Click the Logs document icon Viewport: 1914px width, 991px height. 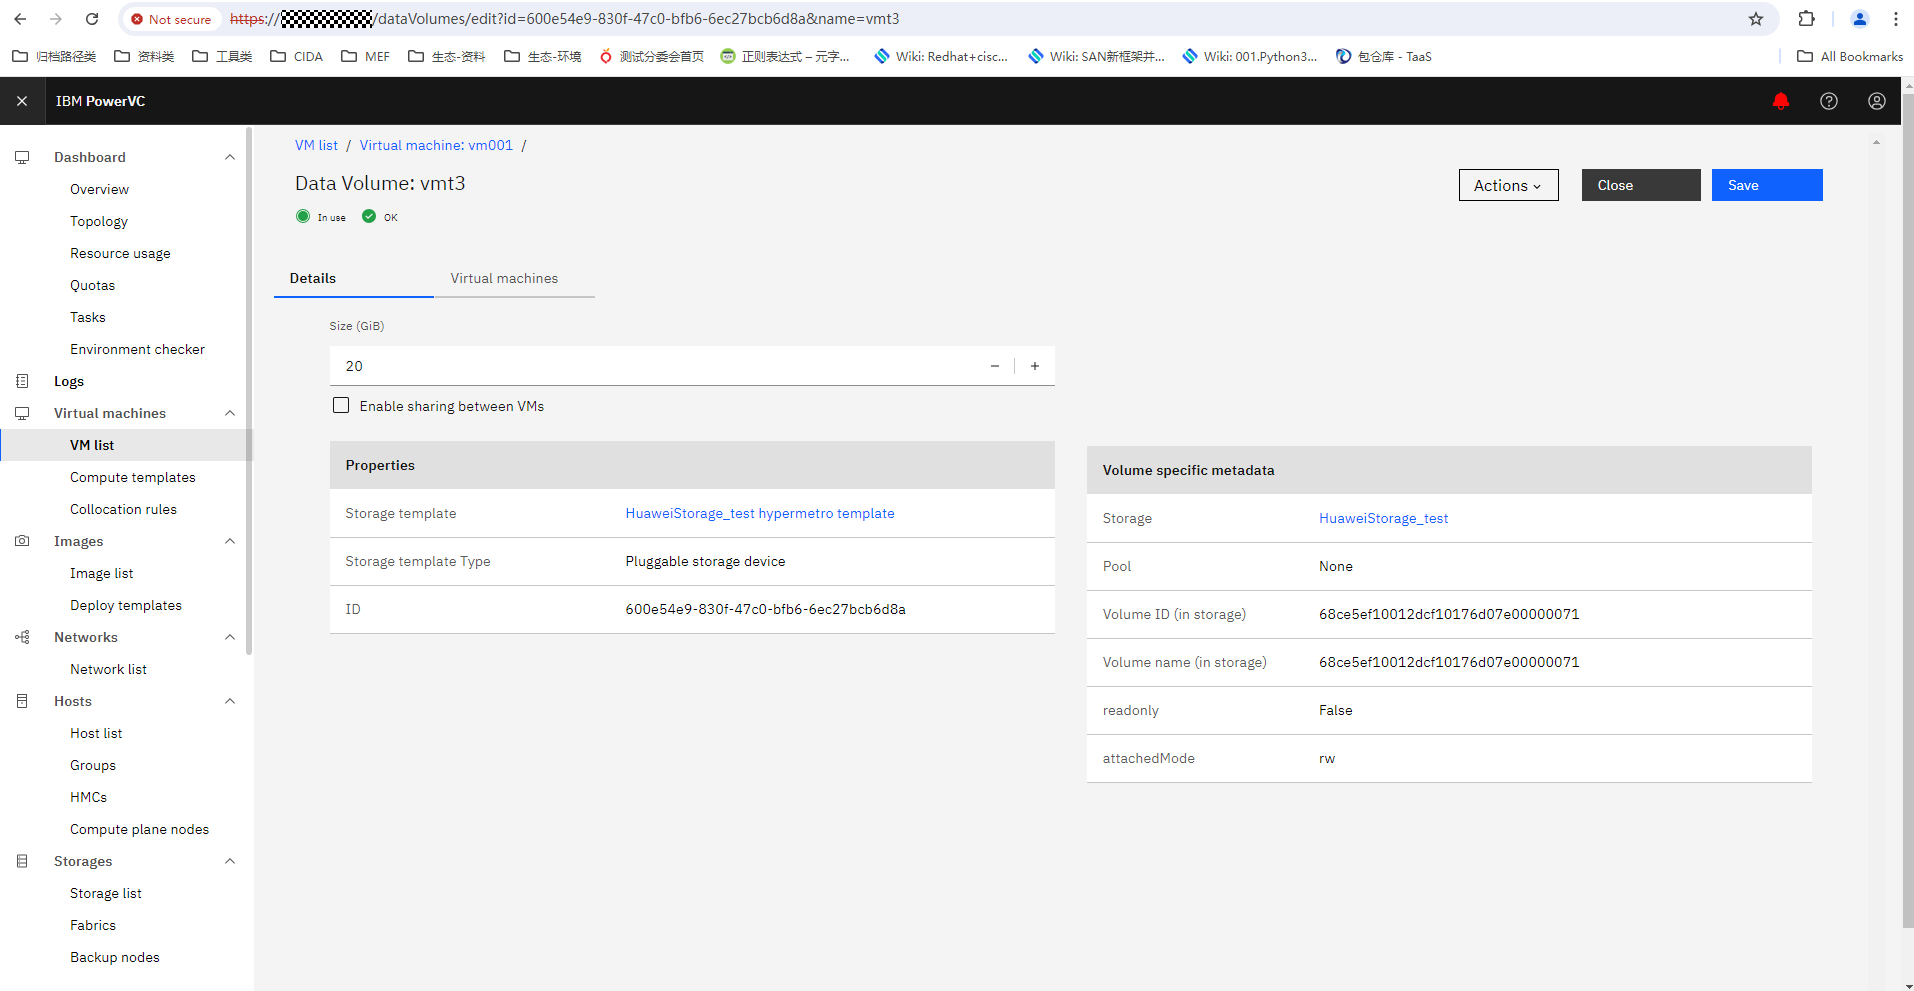(22, 381)
